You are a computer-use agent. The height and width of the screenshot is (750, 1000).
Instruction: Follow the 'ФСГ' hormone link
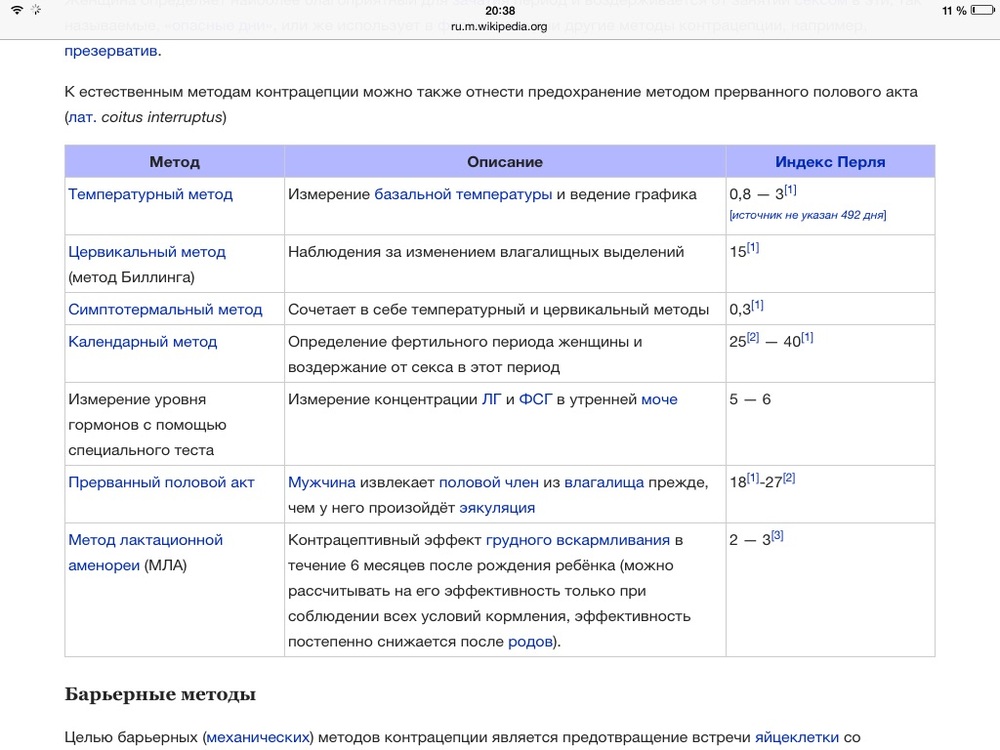535,399
